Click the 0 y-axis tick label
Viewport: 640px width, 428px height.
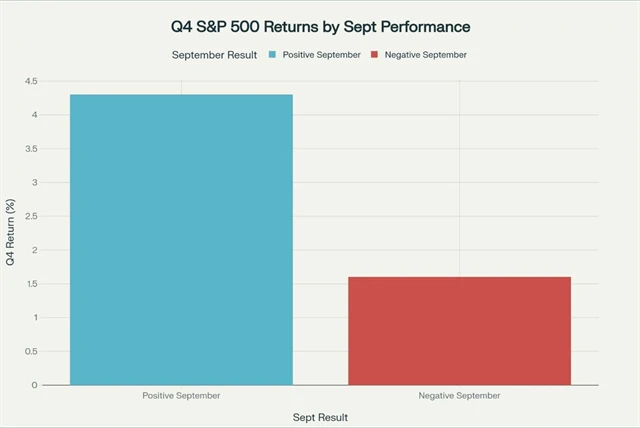(35, 385)
